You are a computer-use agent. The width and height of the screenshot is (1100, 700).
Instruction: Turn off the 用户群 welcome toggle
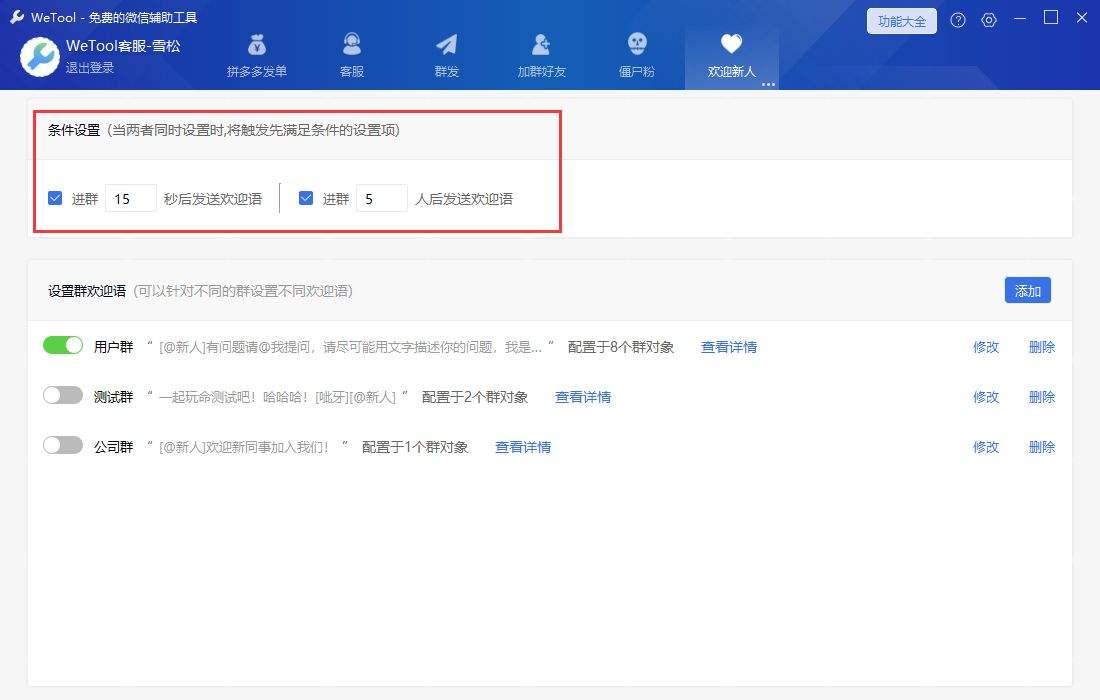(x=62, y=345)
